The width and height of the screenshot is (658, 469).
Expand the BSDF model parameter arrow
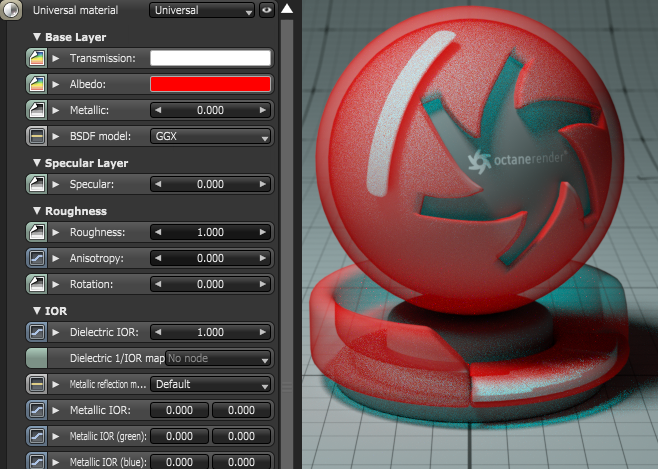(x=56, y=136)
